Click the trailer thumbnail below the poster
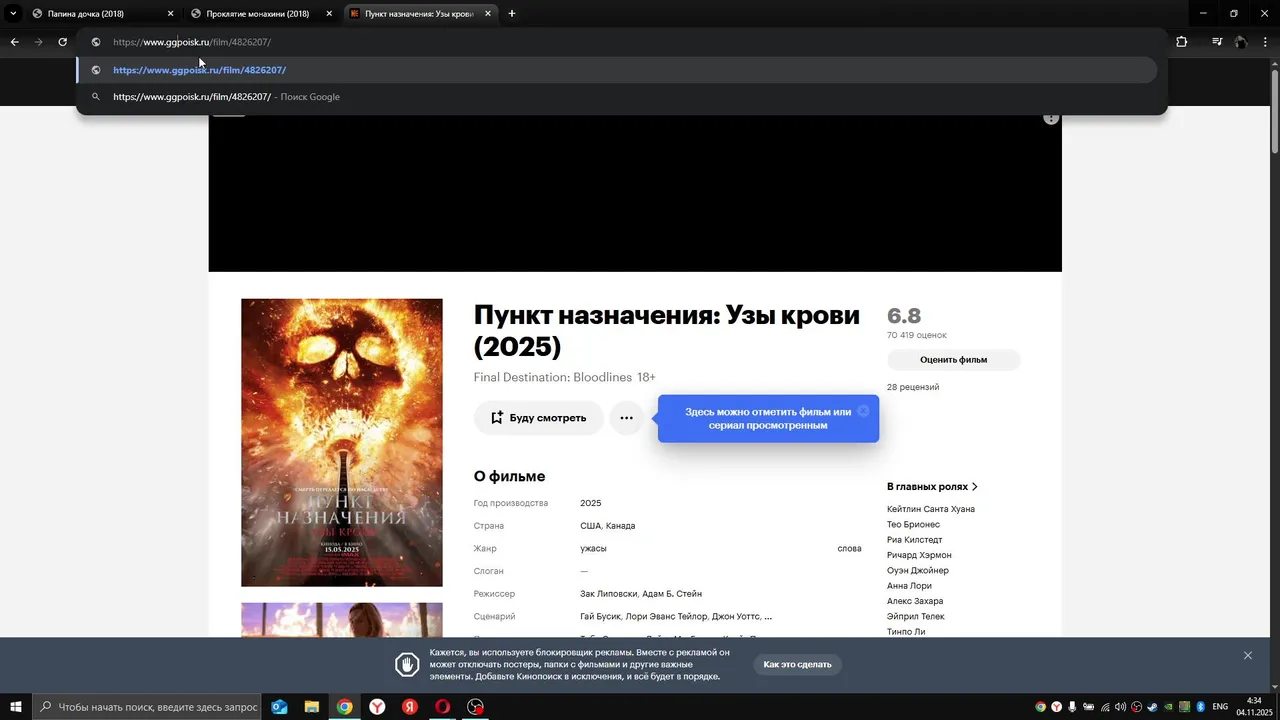 coord(342,620)
